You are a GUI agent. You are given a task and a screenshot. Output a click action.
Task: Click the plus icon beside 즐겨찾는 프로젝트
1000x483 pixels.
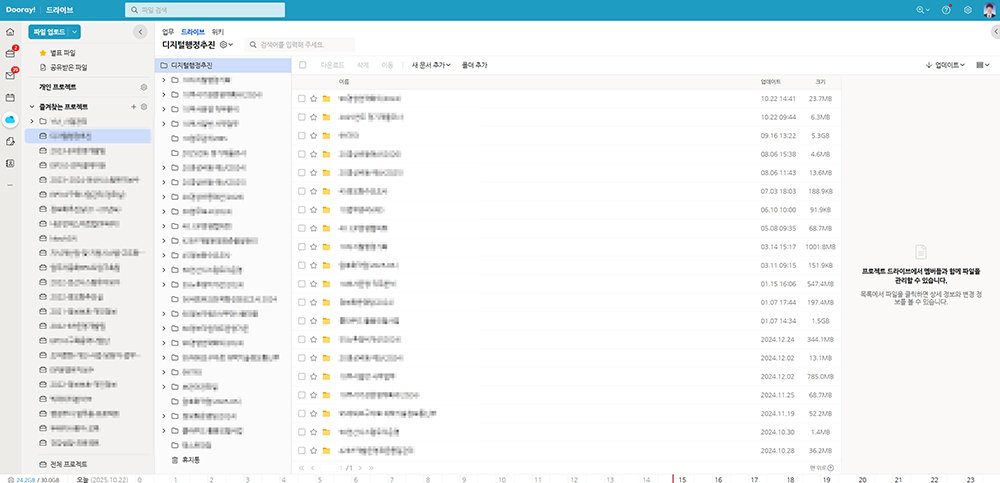point(134,106)
